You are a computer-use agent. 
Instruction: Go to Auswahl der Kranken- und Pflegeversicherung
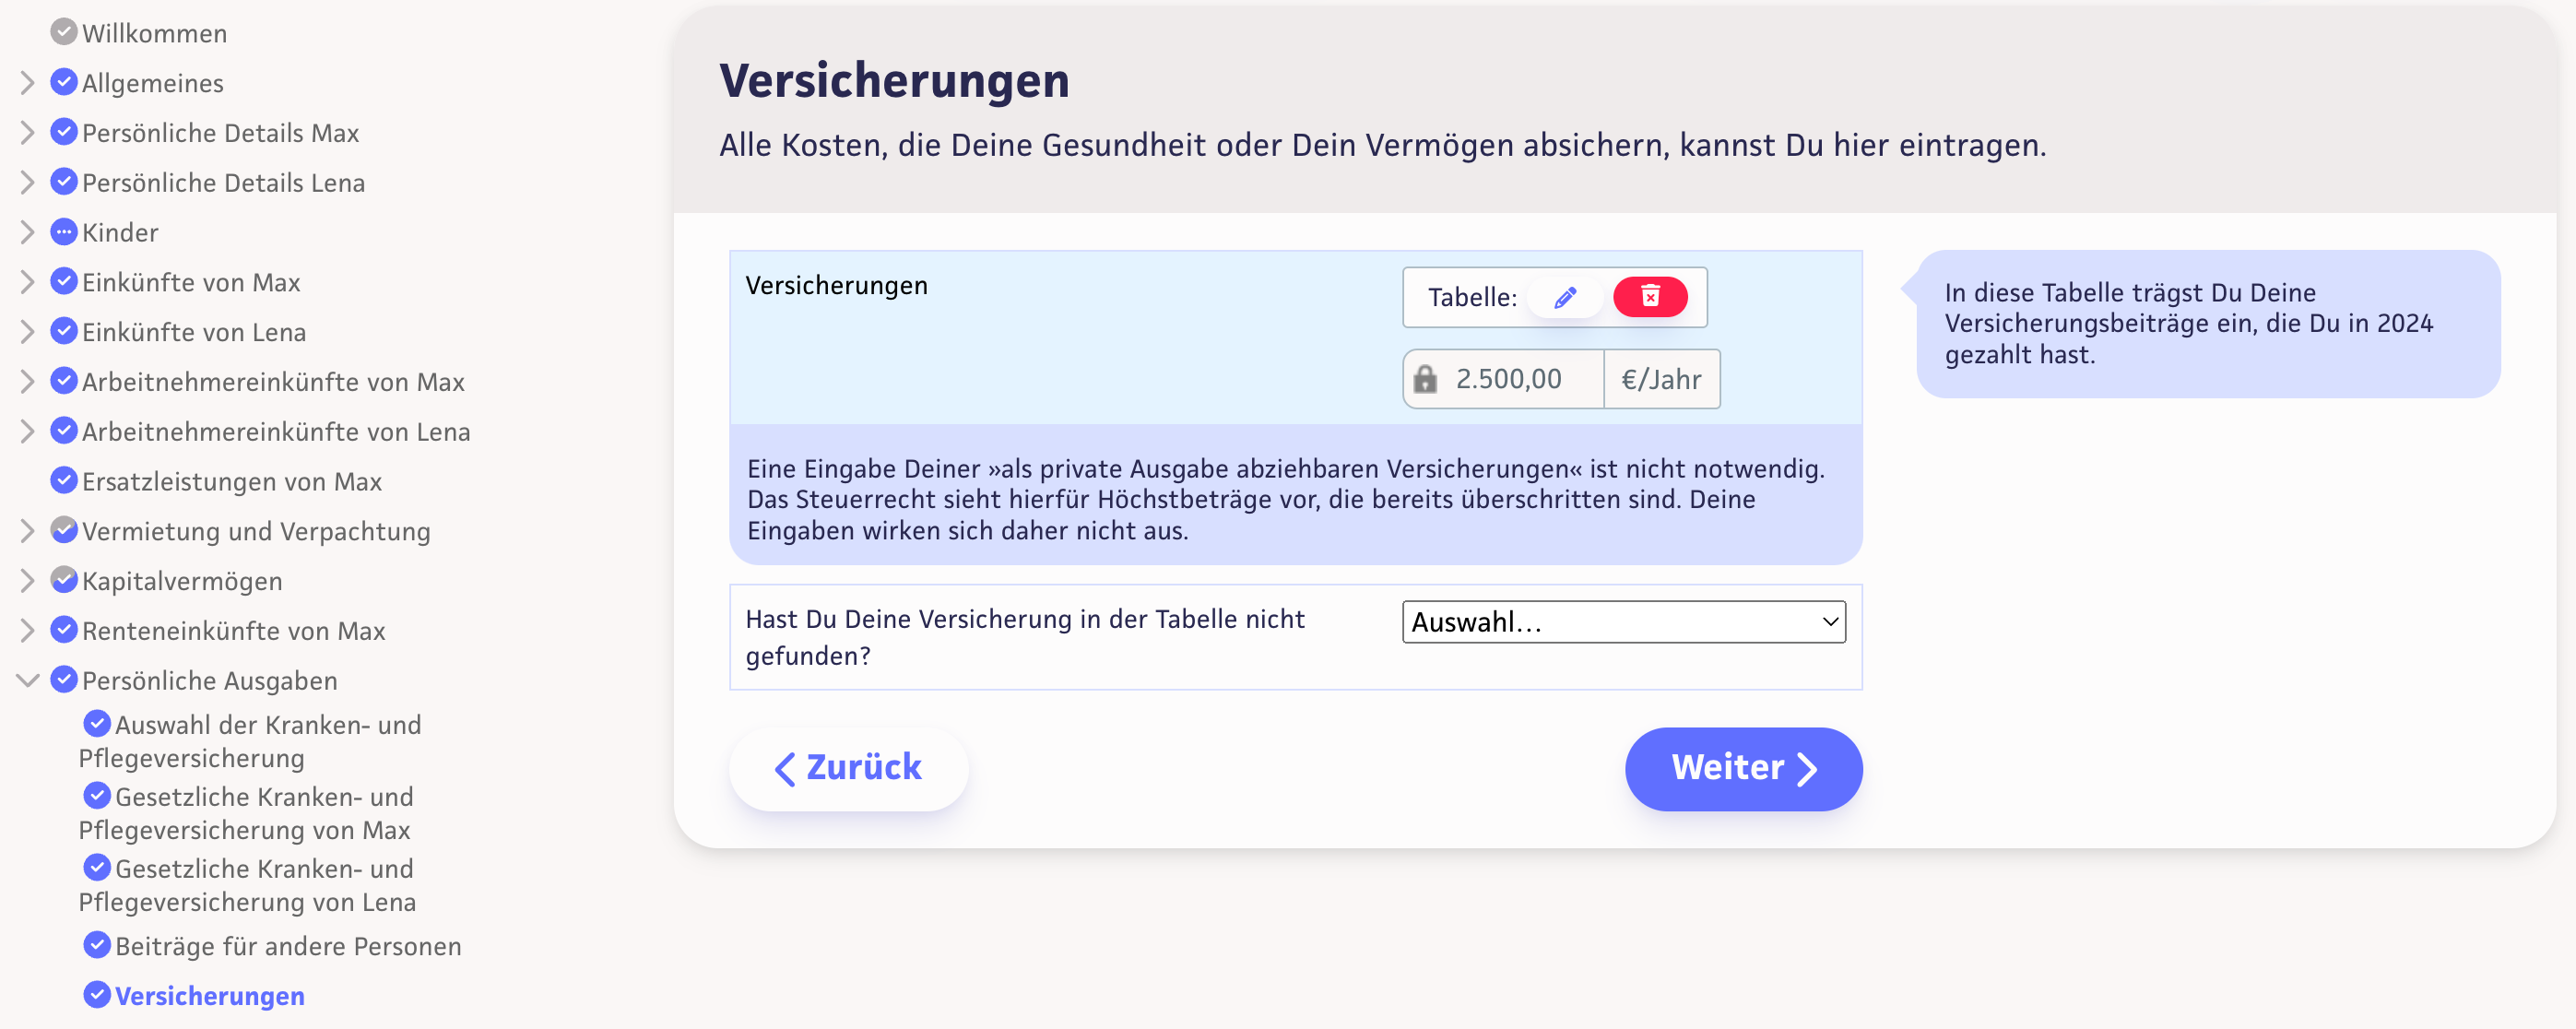267,725
